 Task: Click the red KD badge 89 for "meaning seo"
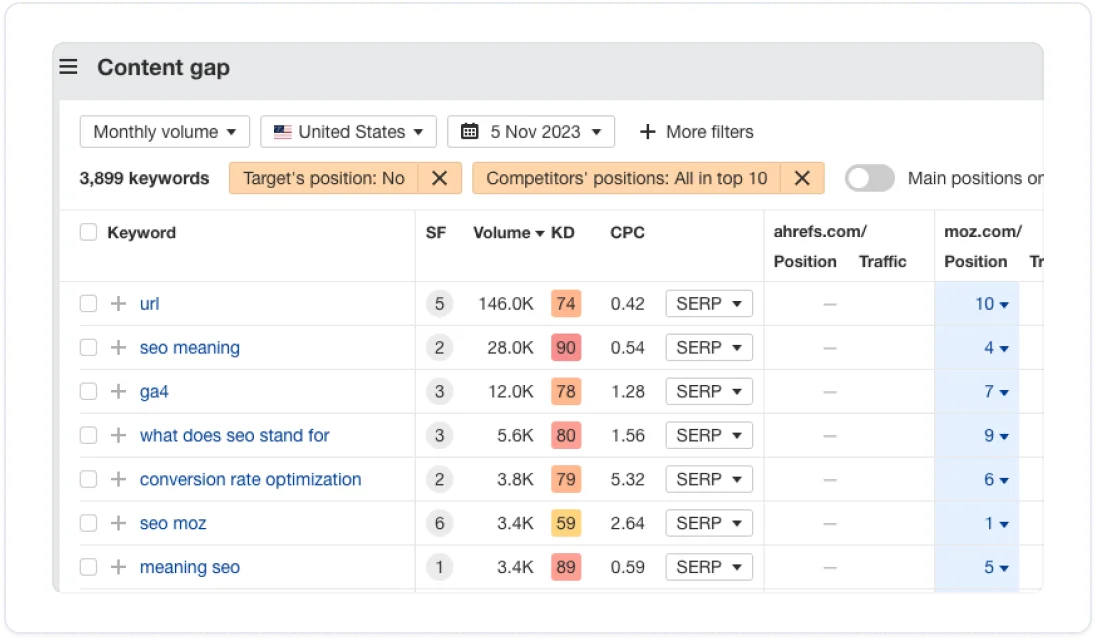coord(566,567)
